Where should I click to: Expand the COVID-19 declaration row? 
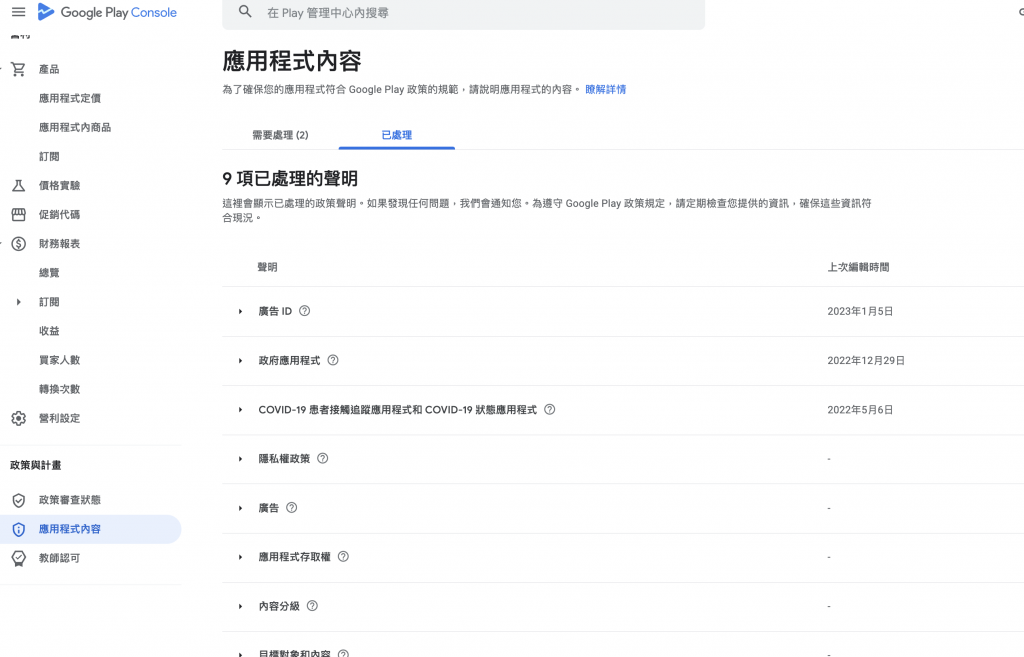[x=240, y=409]
